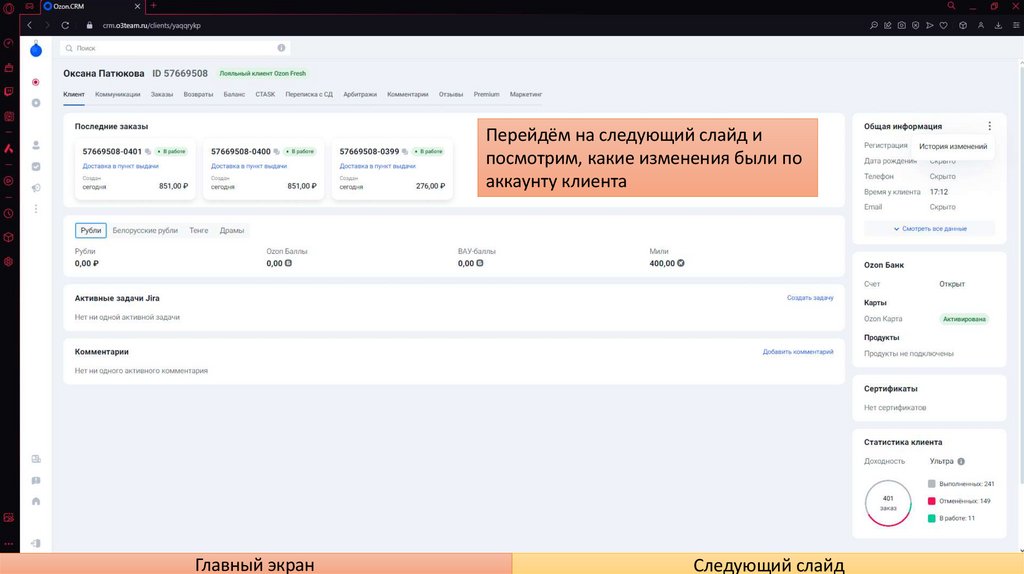The image size is (1024, 574).
Task: Open delivery link of order 57669508-0399
Action: point(377,166)
